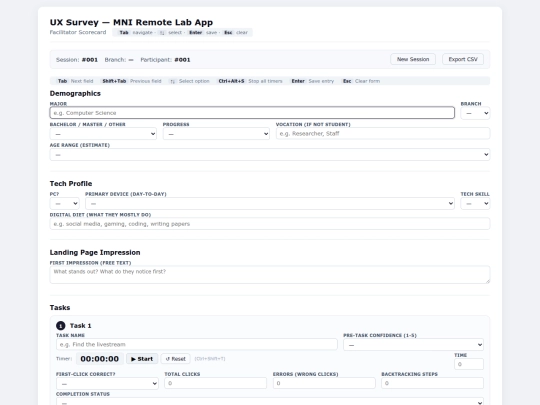The height and width of the screenshot is (405, 540).
Task: Expand the First-Click Correct dropdown
Action: 107,383
